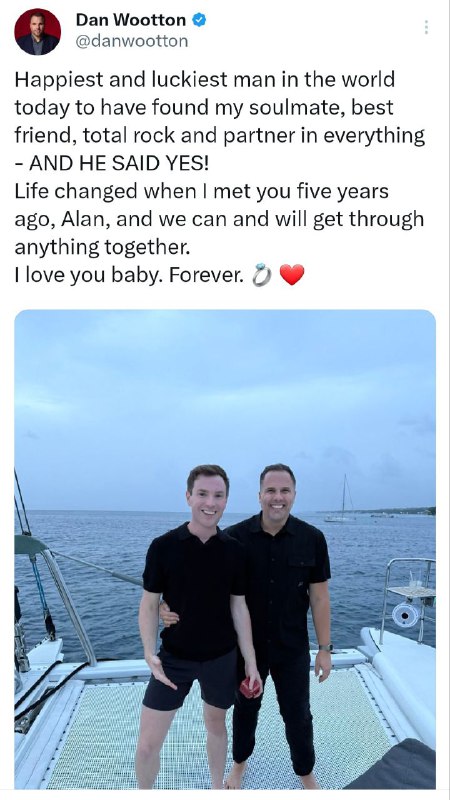Screen dimensions: 450x800
Task: Click the wristwatch on the man's arm
Action: click(x=326, y=647)
